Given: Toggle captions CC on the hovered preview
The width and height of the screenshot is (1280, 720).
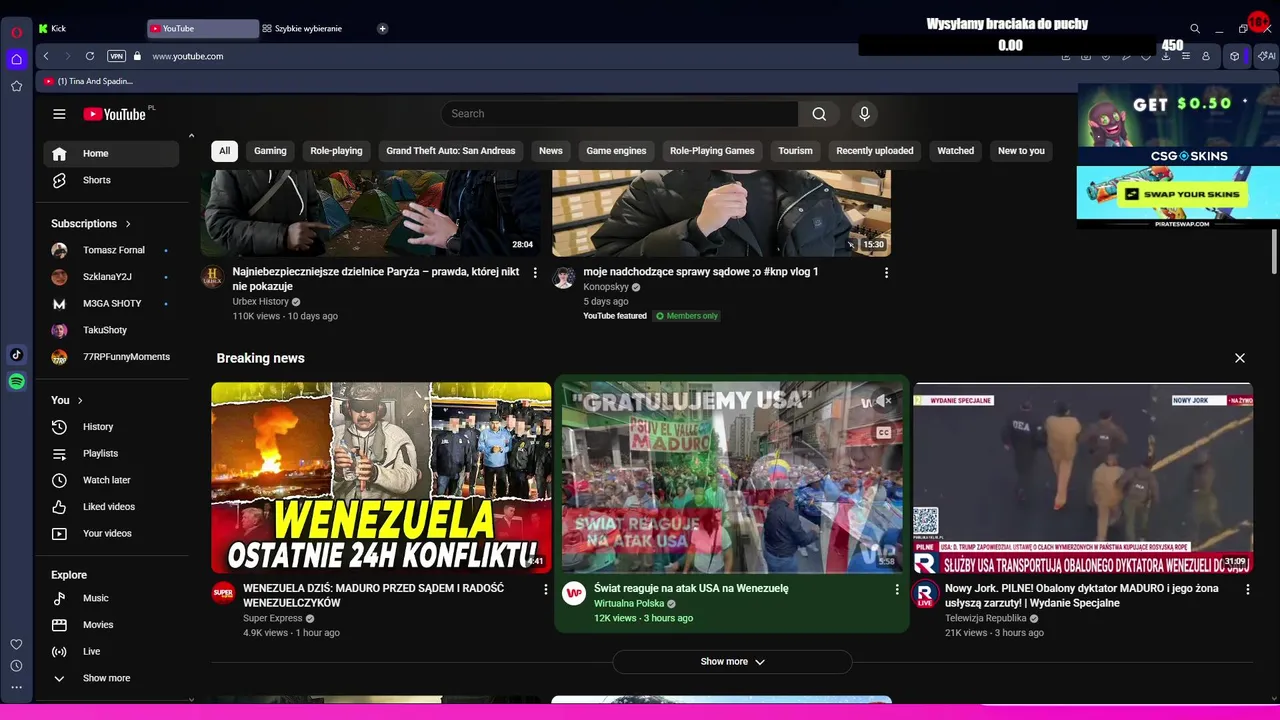Looking at the screenshot, I should click(883, 433).
